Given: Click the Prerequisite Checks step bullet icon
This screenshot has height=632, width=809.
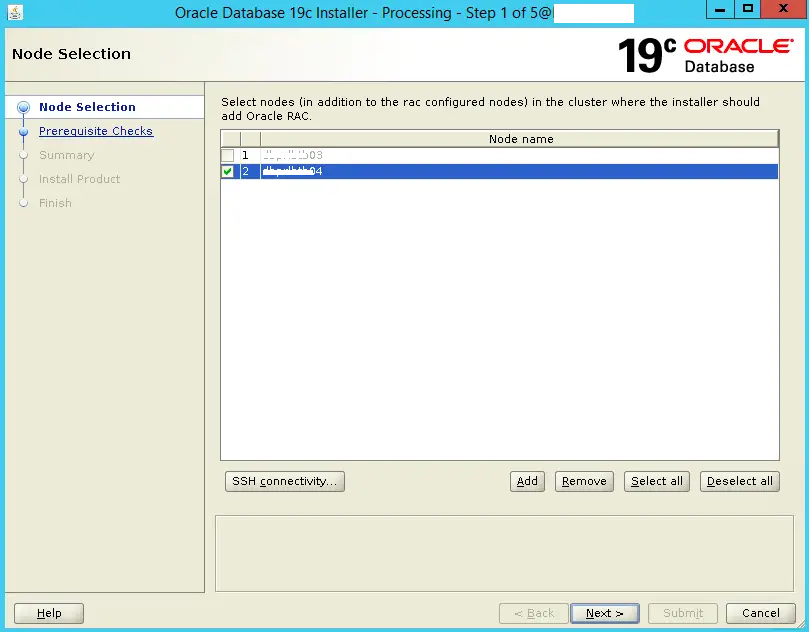Looking at the screenshot, I should (23, 132).
